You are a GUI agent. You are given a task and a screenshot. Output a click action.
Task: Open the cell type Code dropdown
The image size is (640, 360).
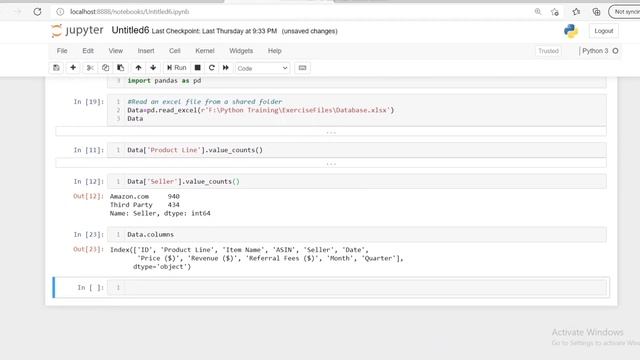coord(262,68)
